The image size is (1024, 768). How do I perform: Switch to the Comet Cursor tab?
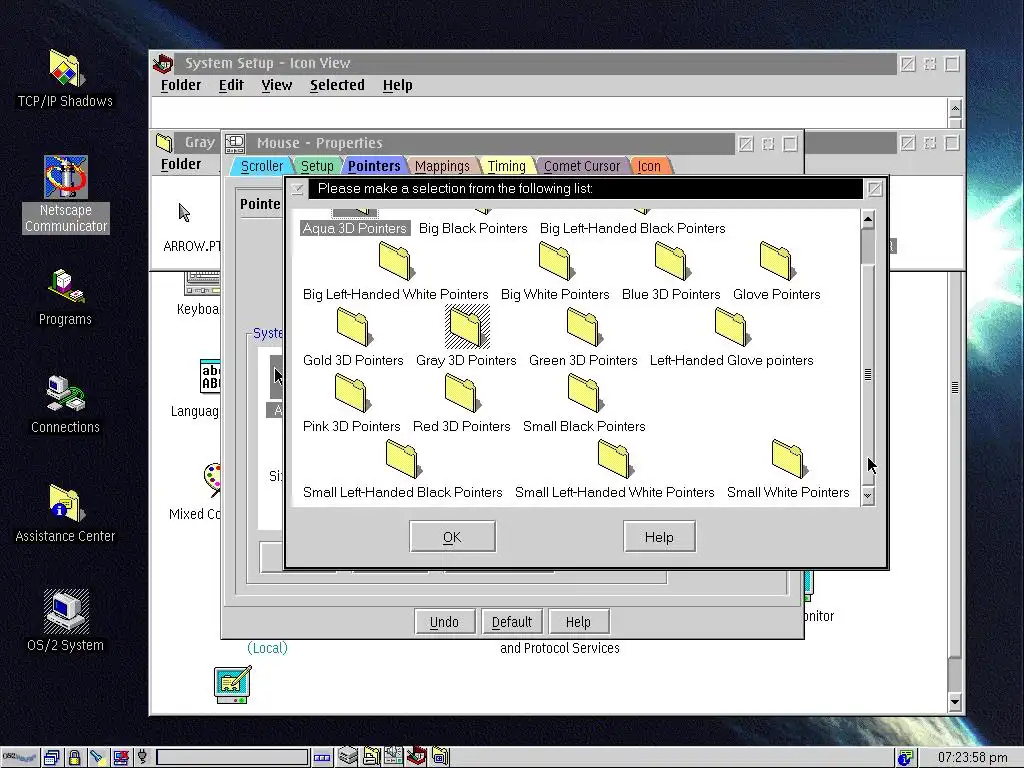(582, 166)
